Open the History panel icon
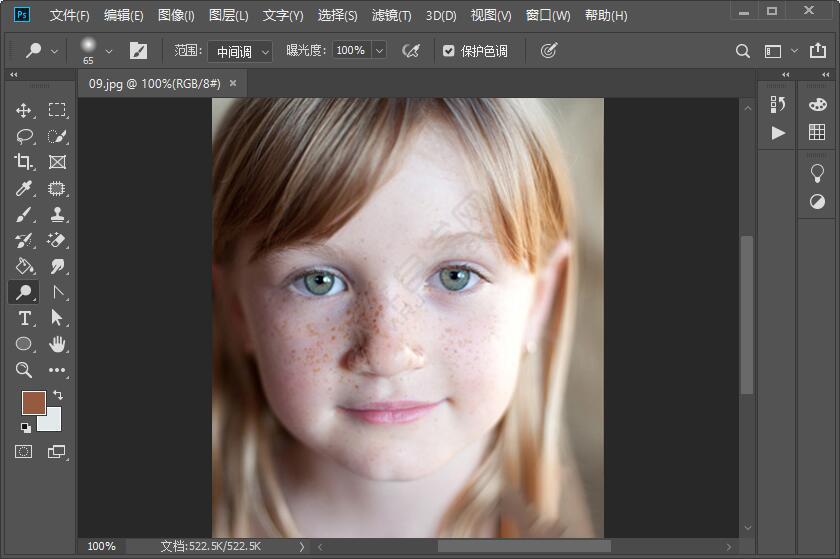Screen dimensions: 840x559 coord(778,105)
